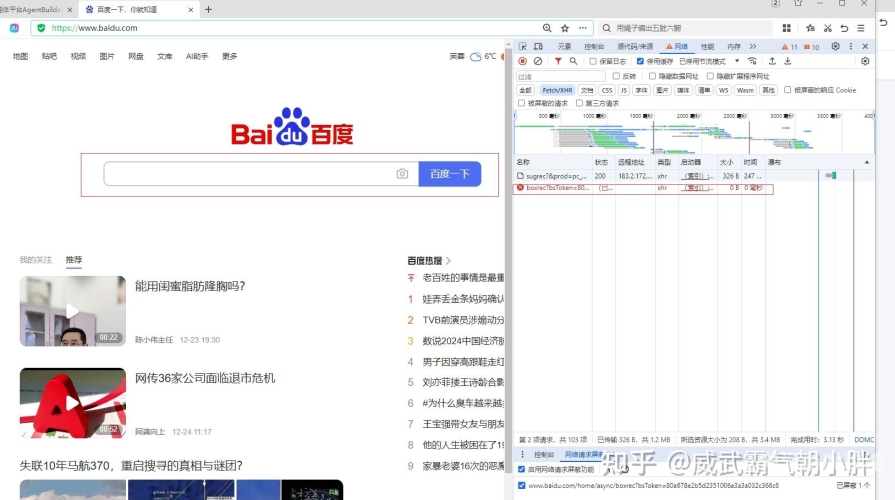Play the 能用闺蜜脂肪隆胸吗 video thumbnail
Screen dimensions: 895x500
point(72,311)
